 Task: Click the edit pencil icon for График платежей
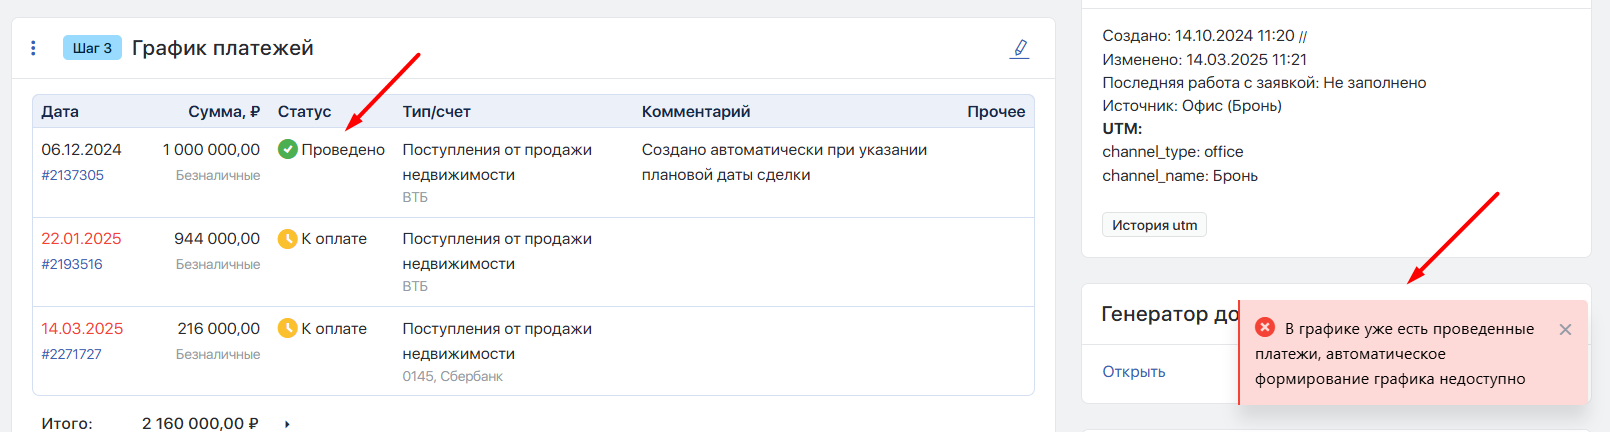pos(1019,48)
